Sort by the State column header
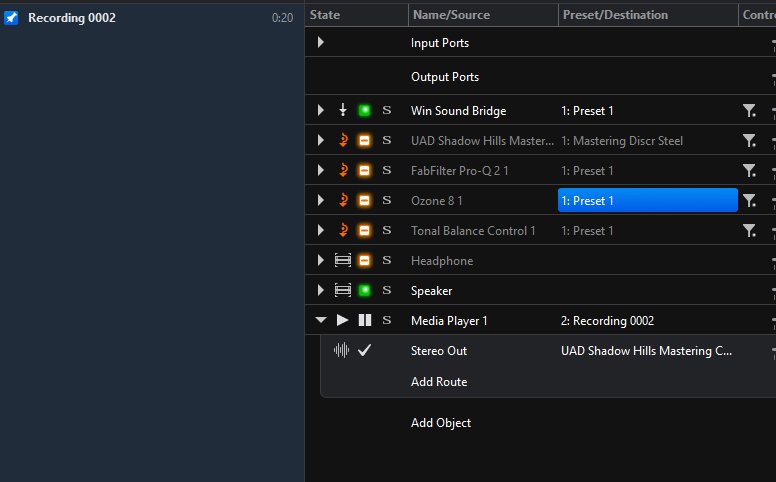This screenshot has height=482, width=776. coord(325,15)
